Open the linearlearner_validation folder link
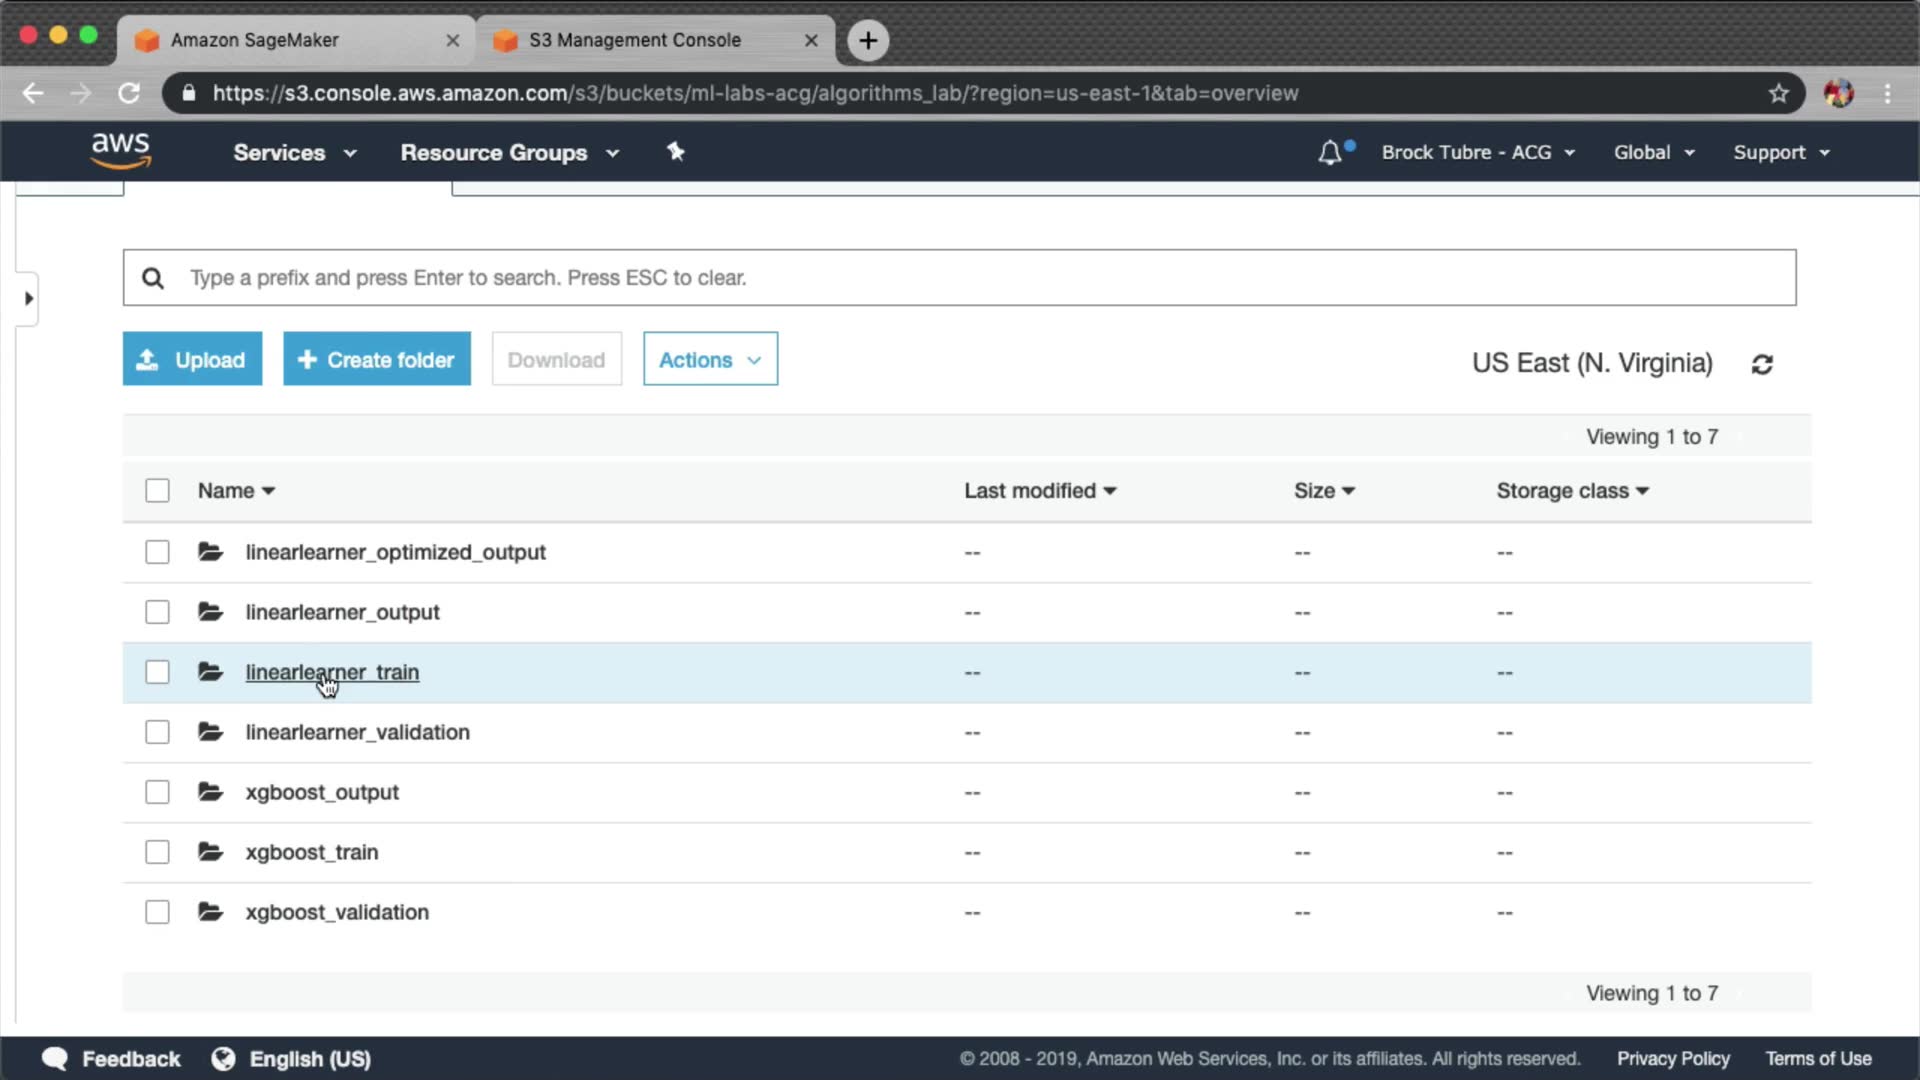The width and height of the screenshot is (1920, 1080). 357,732
